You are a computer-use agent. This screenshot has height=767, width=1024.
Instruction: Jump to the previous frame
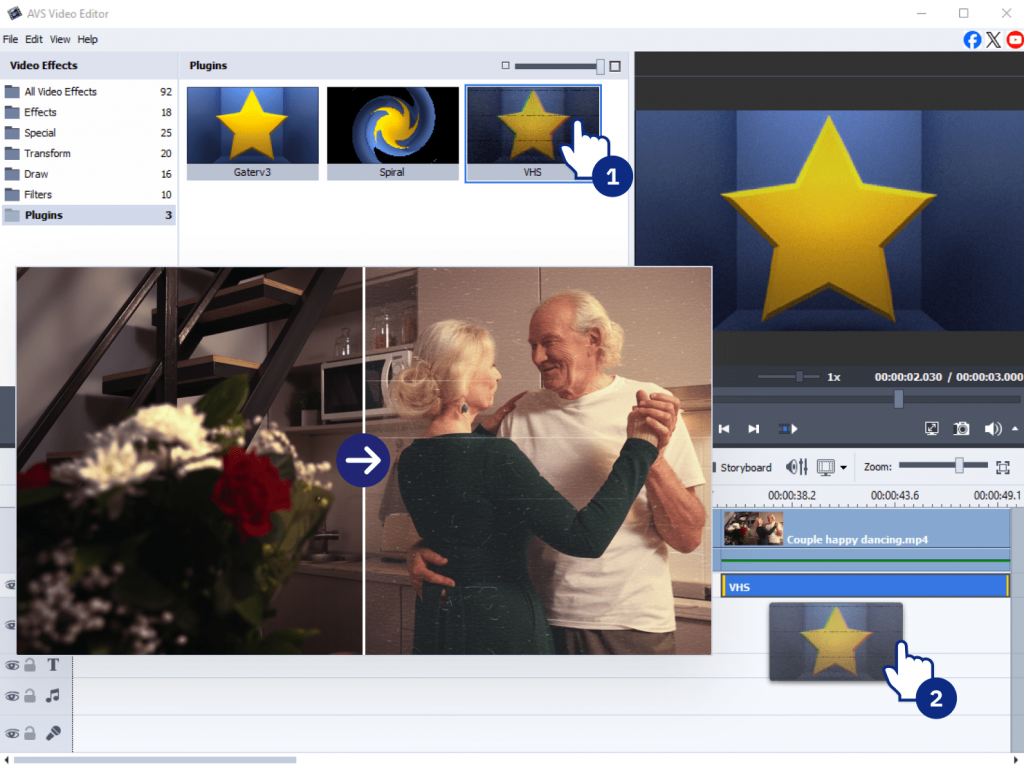pos(724,429)
